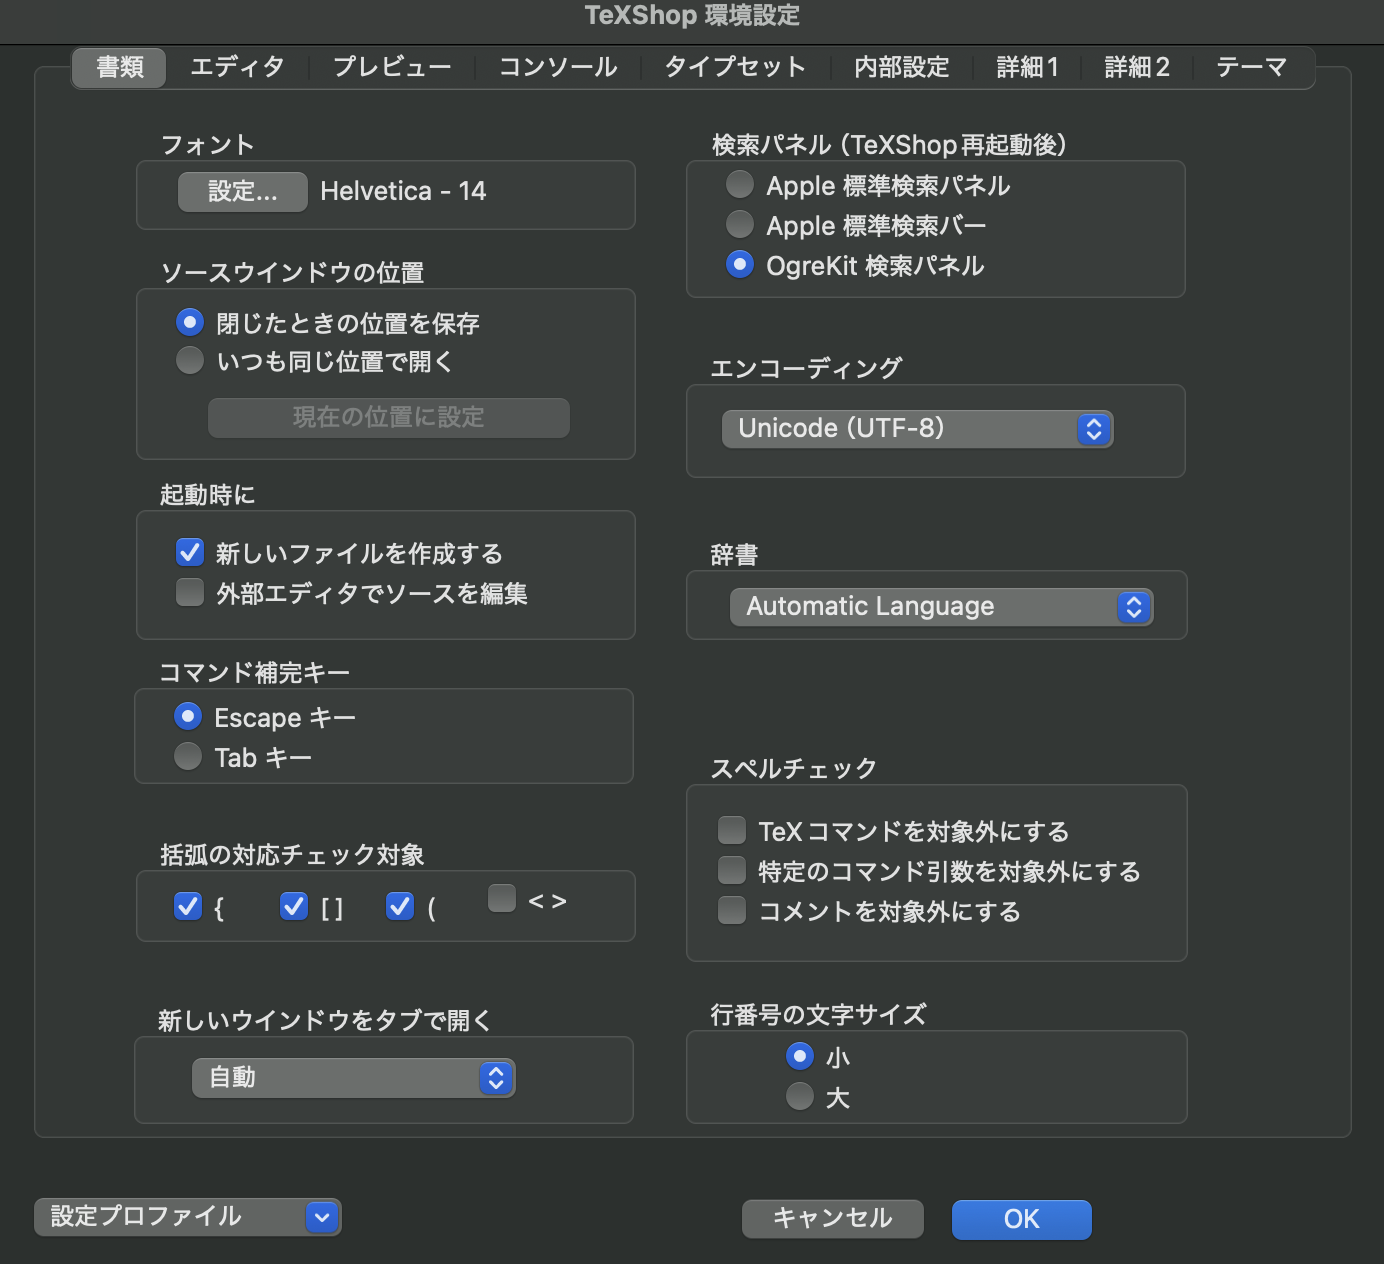Screen dimensions: 1384x1264
Task: Choose Apple 標準検索バー option
Action: click(x=740, y=224)
